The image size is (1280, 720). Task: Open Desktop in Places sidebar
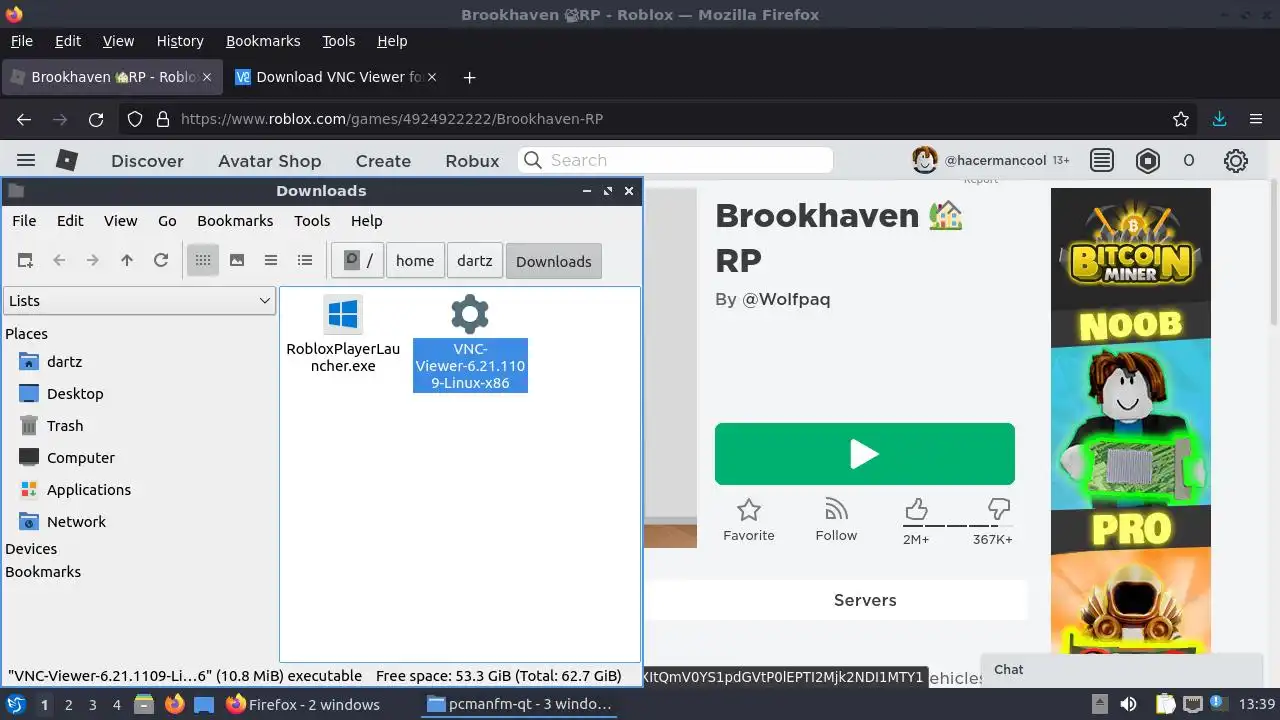click(74, 393)
